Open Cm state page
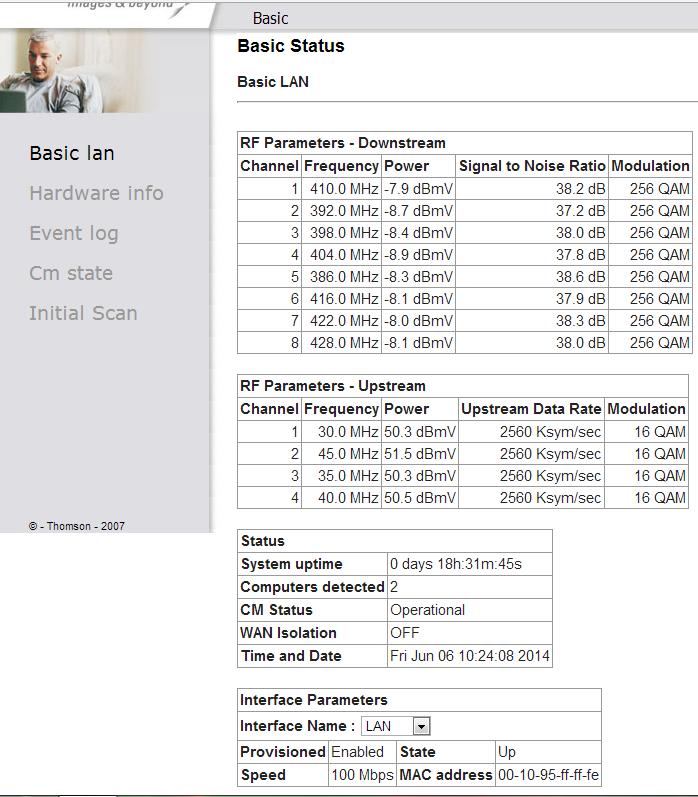Screen dimensions: 698x797 tap(71, 273)
